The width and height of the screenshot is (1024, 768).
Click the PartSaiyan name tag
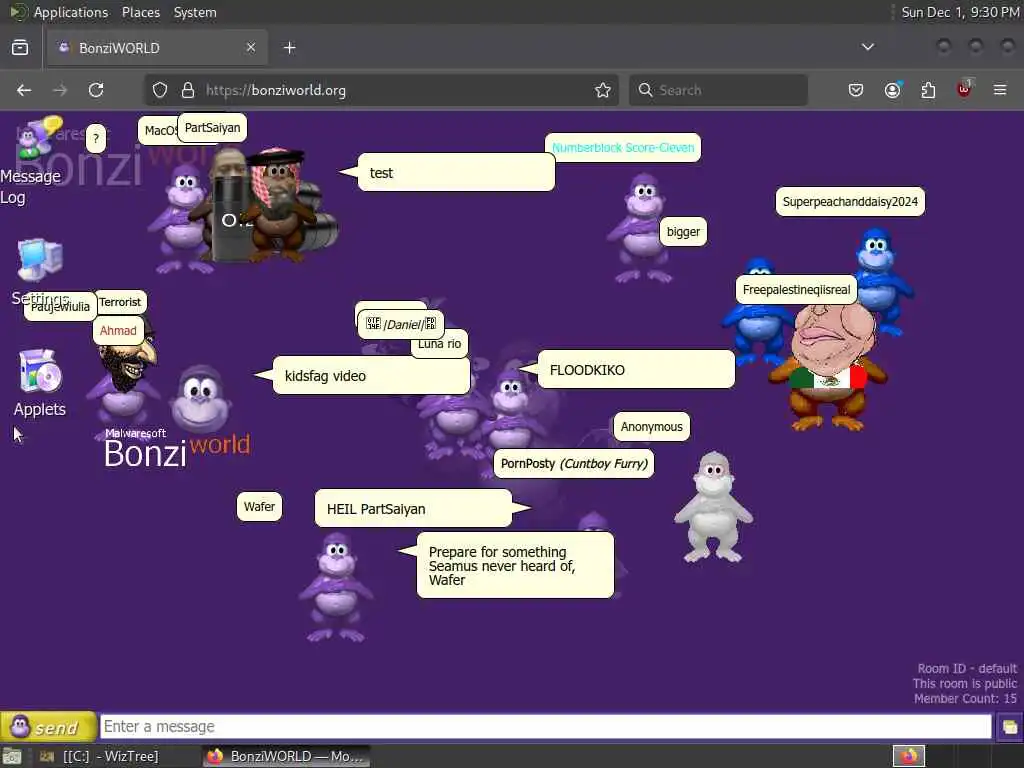point(212,127)
